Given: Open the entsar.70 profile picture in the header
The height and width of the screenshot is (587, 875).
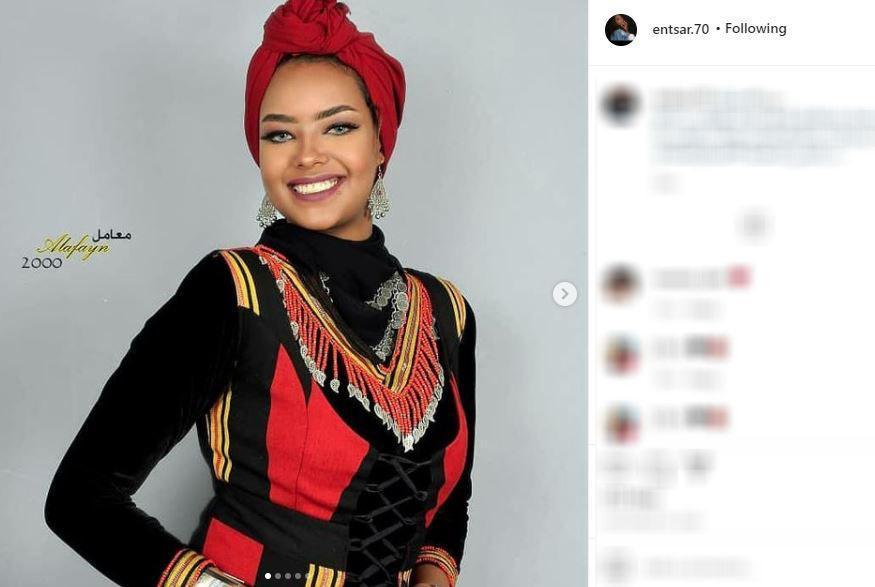Looking at the screenshot, I should [621, 30].
